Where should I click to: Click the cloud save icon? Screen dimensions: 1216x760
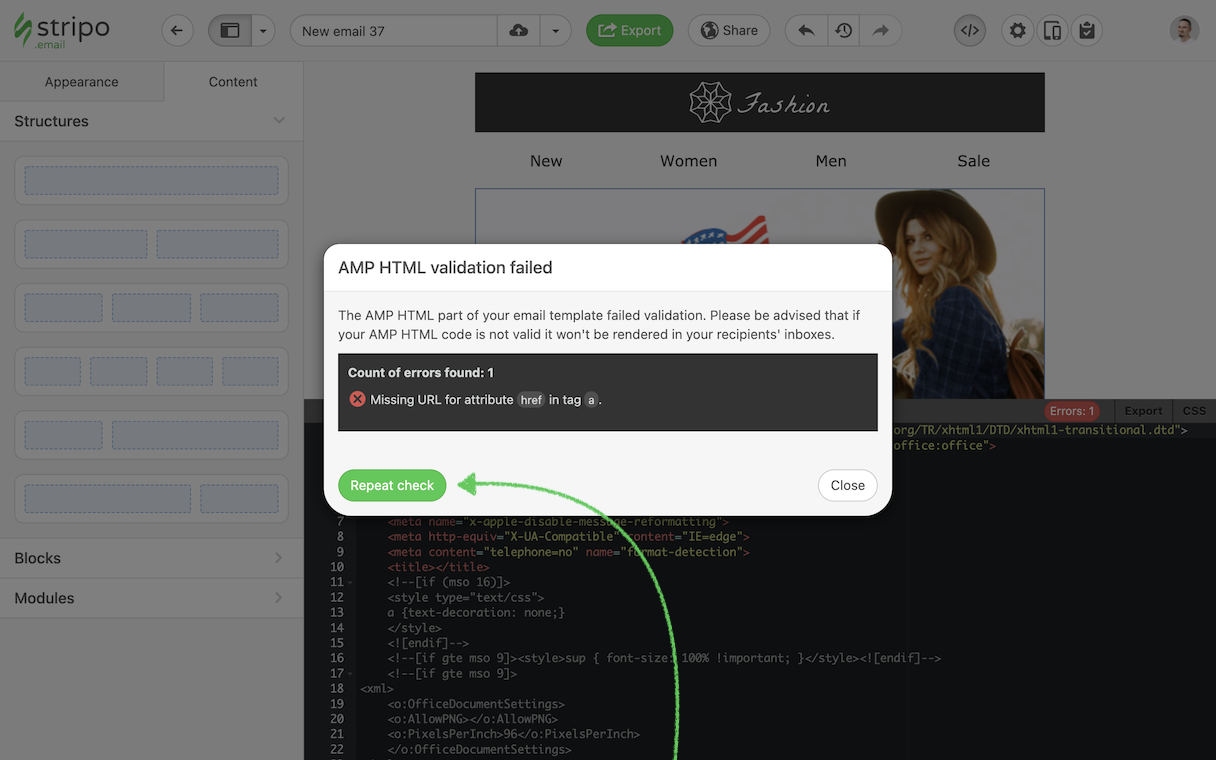point(518,30)
